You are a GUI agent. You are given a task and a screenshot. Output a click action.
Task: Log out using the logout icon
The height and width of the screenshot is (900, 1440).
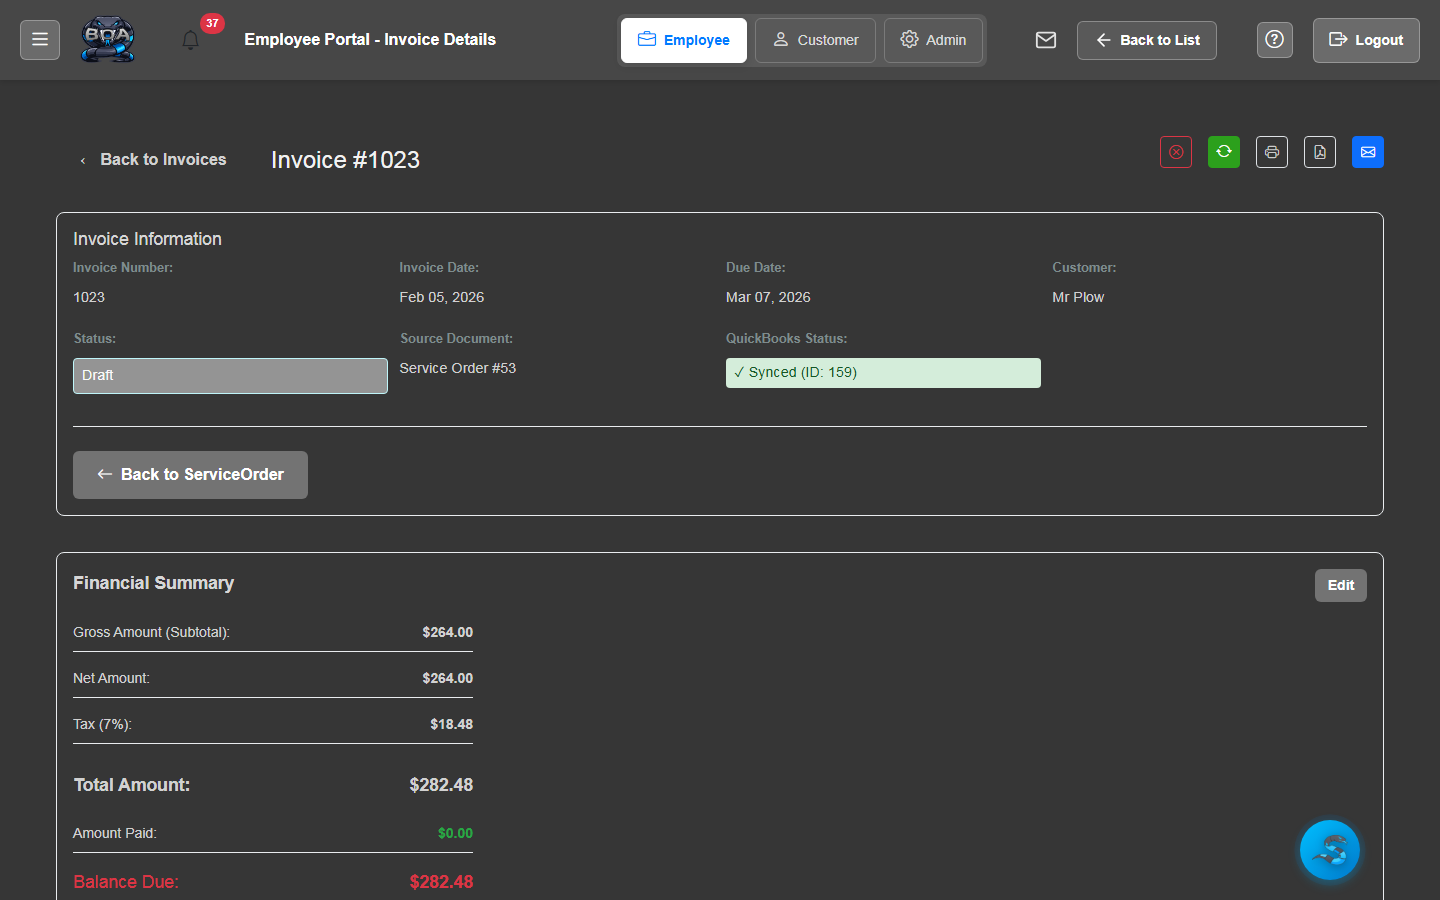coord(1365,40)
